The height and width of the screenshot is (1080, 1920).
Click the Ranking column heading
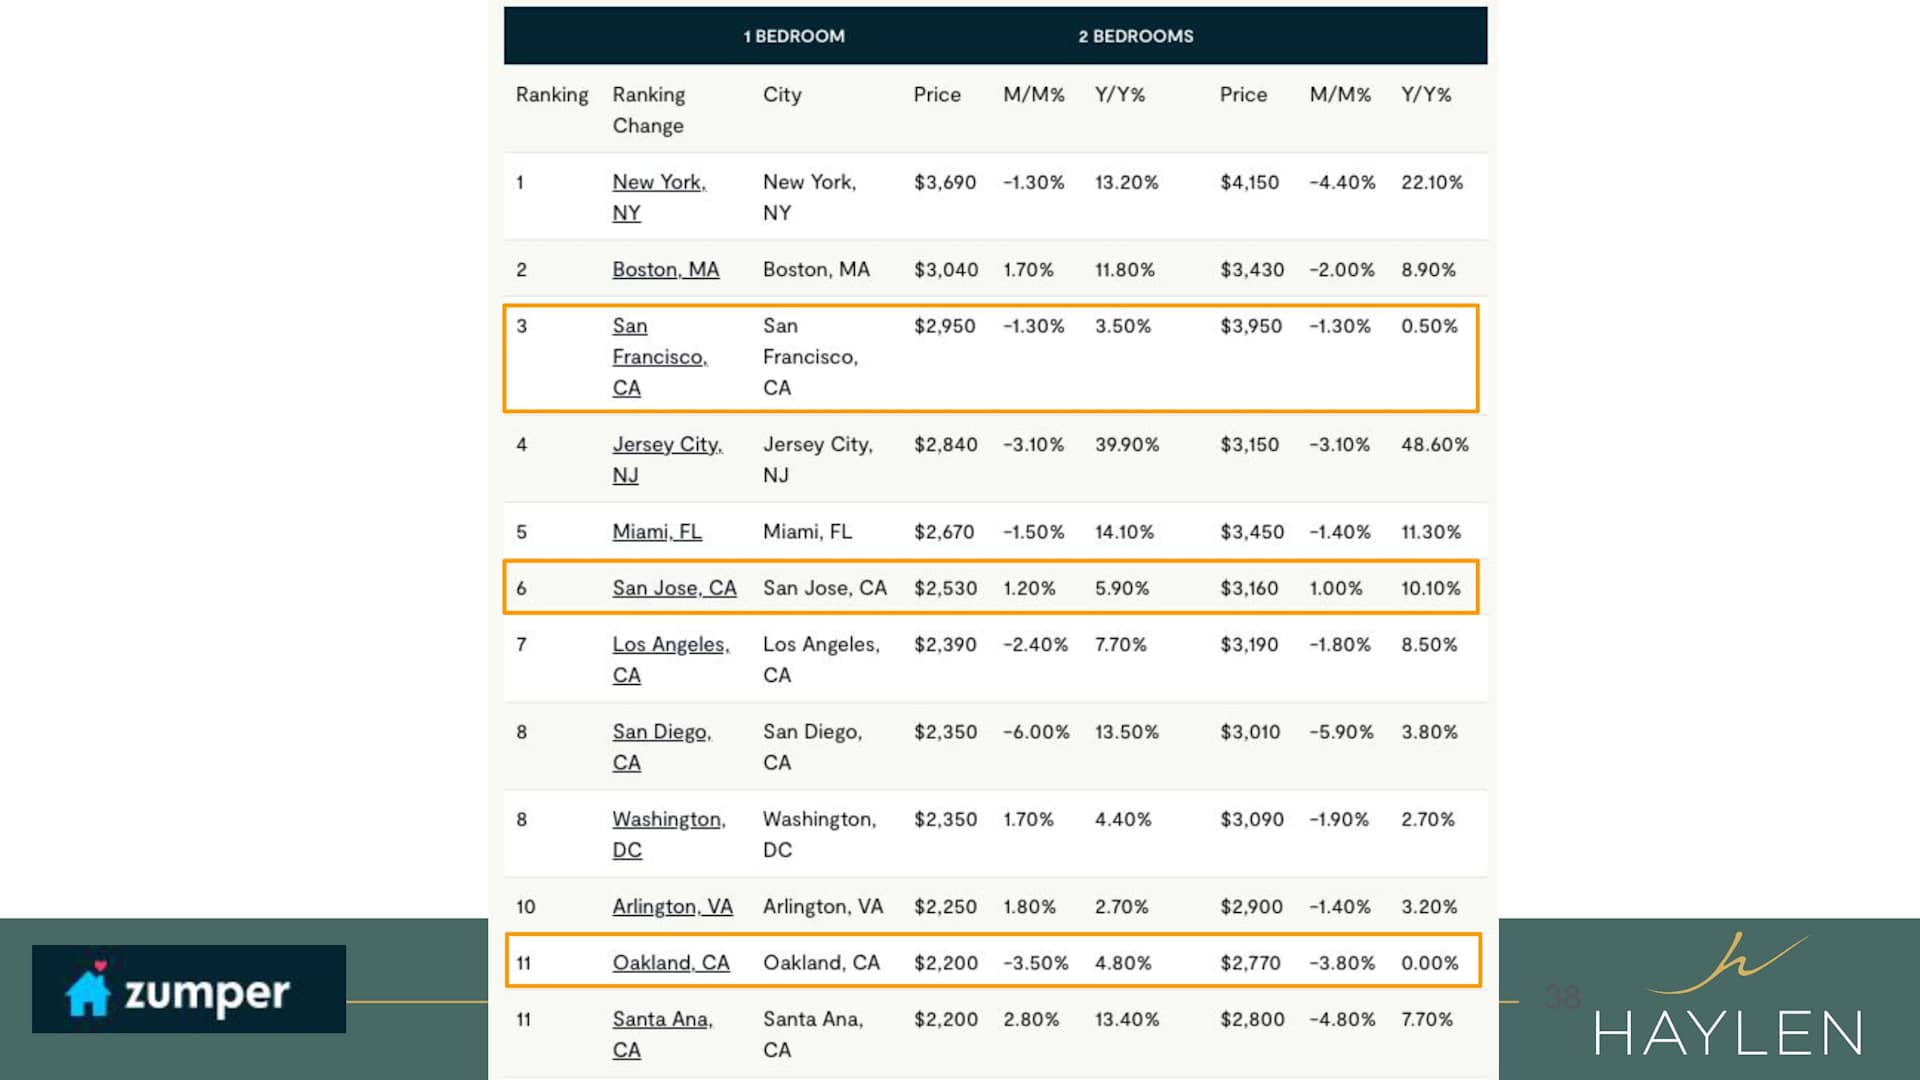[552, 95]
